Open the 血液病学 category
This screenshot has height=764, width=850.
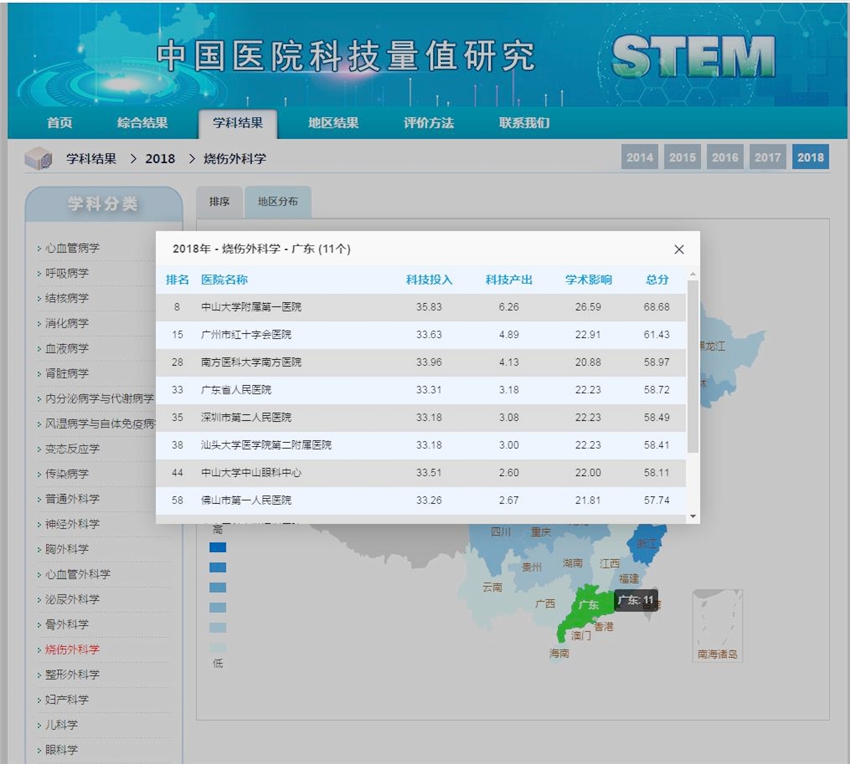67,349
